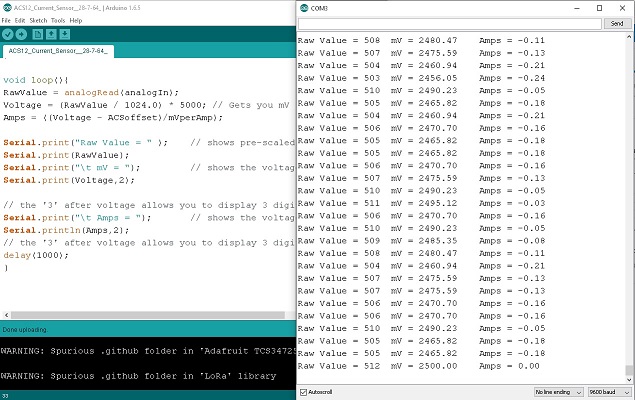Click the LoRa library warning line
Screen dimensions: 635x400
[138, 376]
